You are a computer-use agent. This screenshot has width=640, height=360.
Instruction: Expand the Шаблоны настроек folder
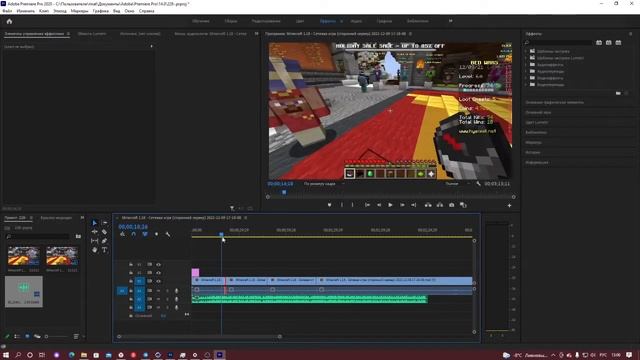tap(527, 51)
